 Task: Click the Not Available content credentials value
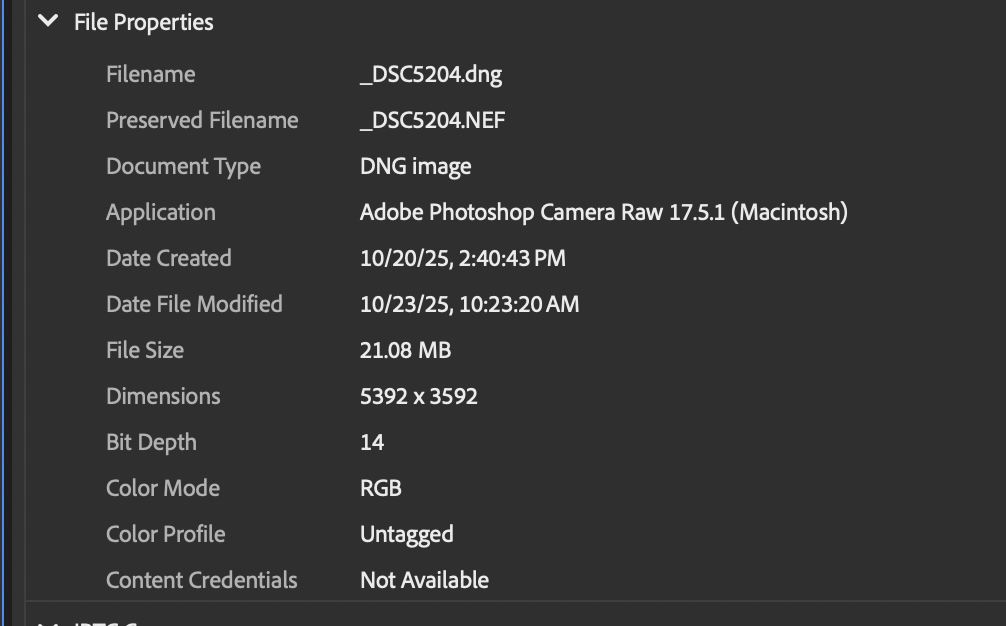click(x=424, y=580)
